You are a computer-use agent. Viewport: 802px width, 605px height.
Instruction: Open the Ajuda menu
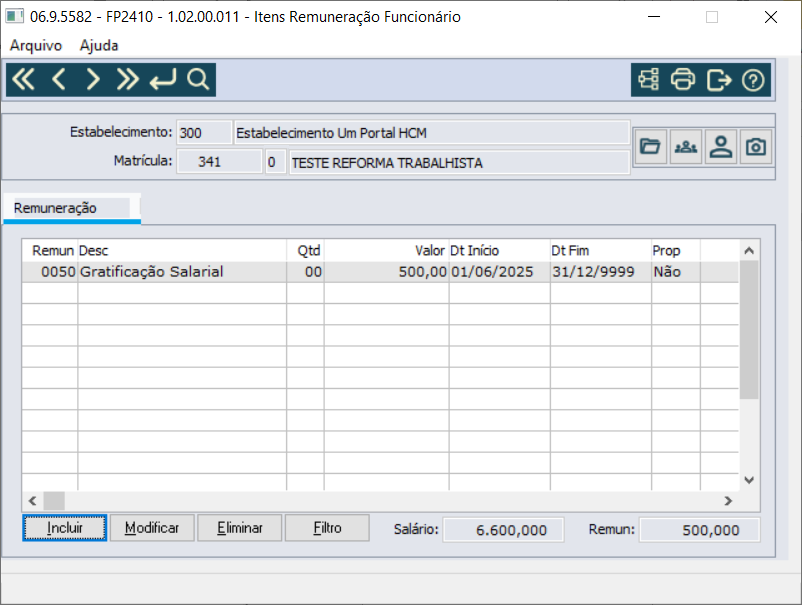pyautogui.click(x=99, y=46)
